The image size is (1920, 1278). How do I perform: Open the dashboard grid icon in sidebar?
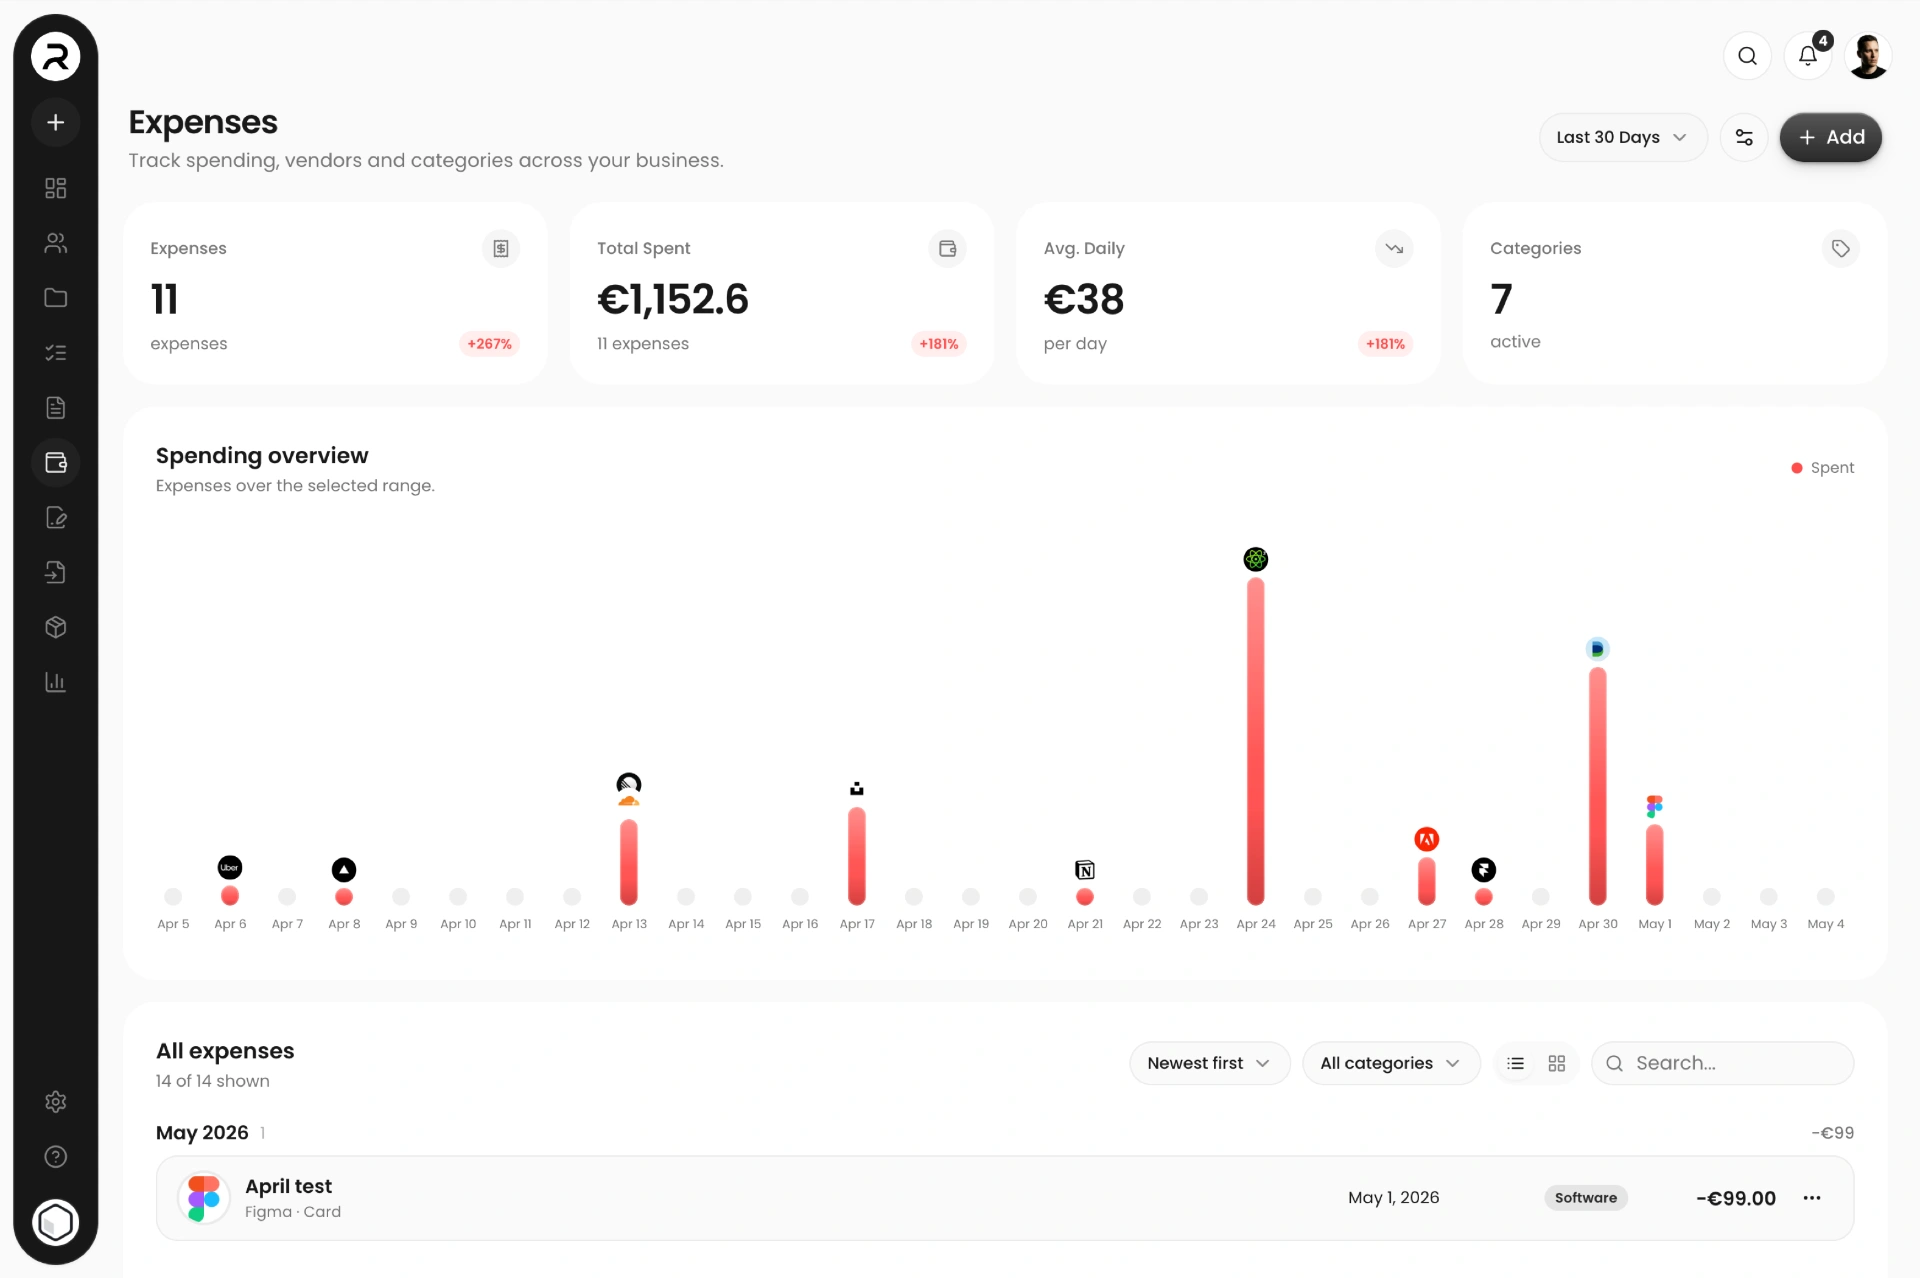(56, 188)
